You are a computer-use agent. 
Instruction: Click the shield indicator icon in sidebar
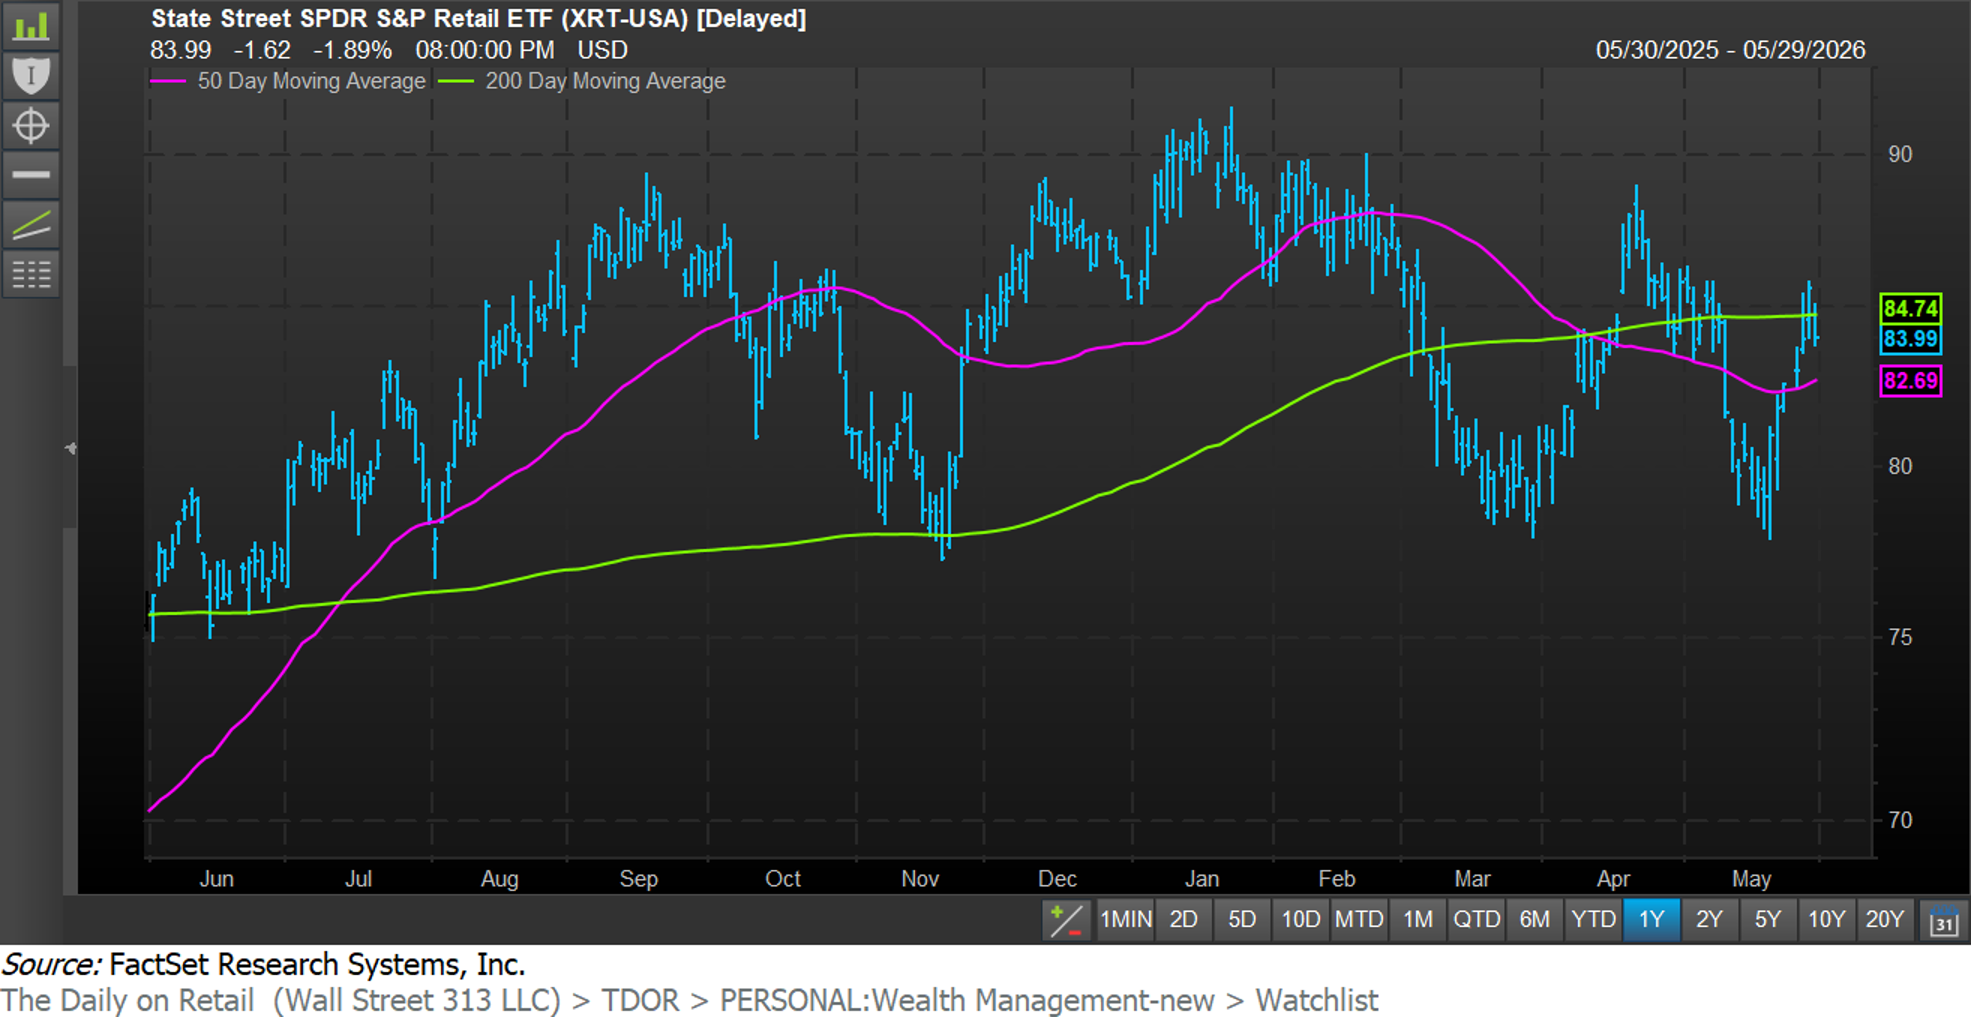[31, 75]
